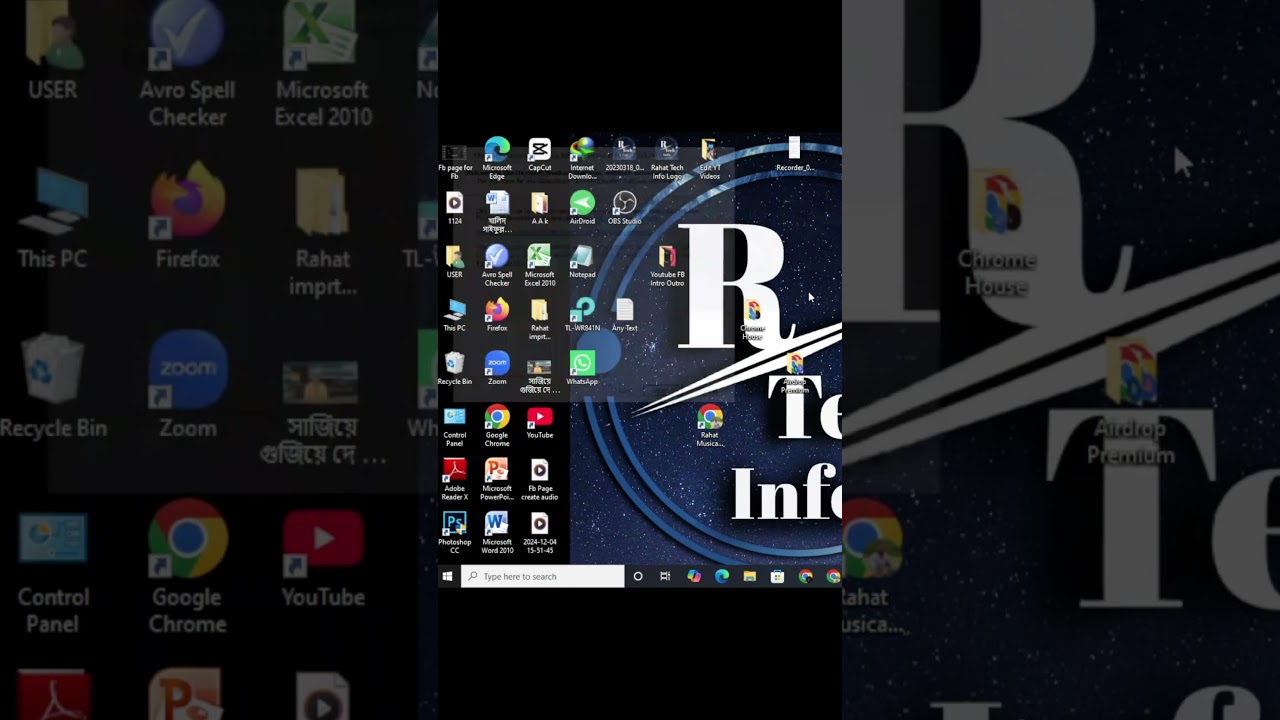1280x720 pixels.
Task: Select the 20230318_0... image file
Action: click(x=625, y=155)
